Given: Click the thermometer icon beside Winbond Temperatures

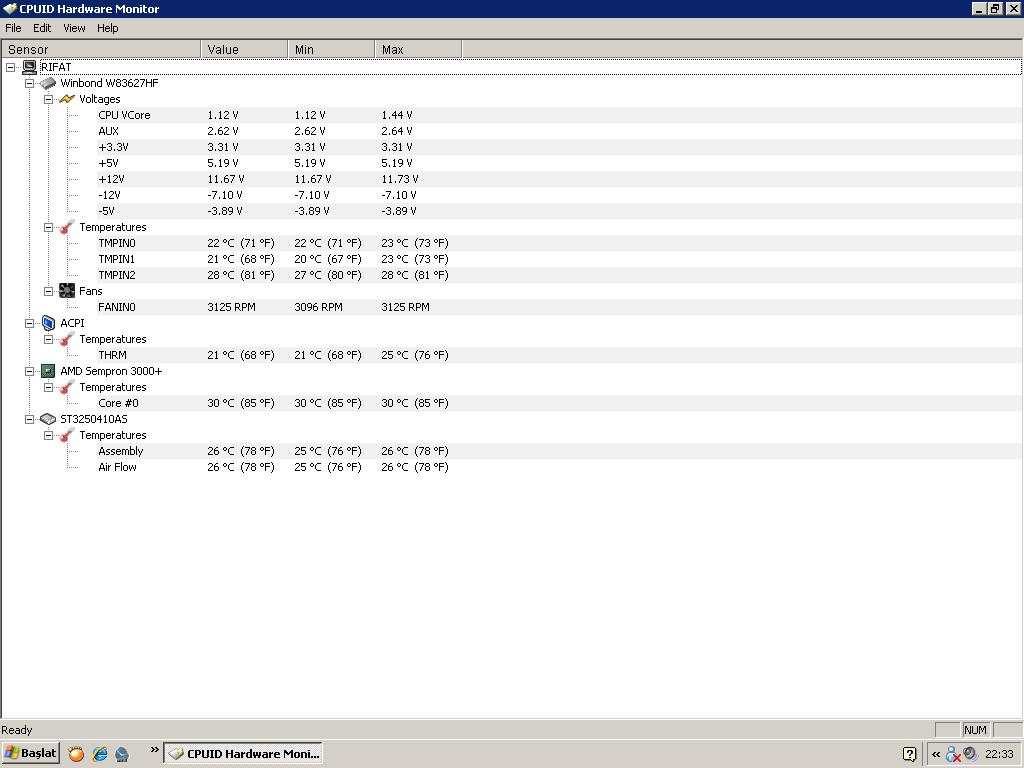Looking at the screenshot, I should pyautogui.click(x=67, y=227).
